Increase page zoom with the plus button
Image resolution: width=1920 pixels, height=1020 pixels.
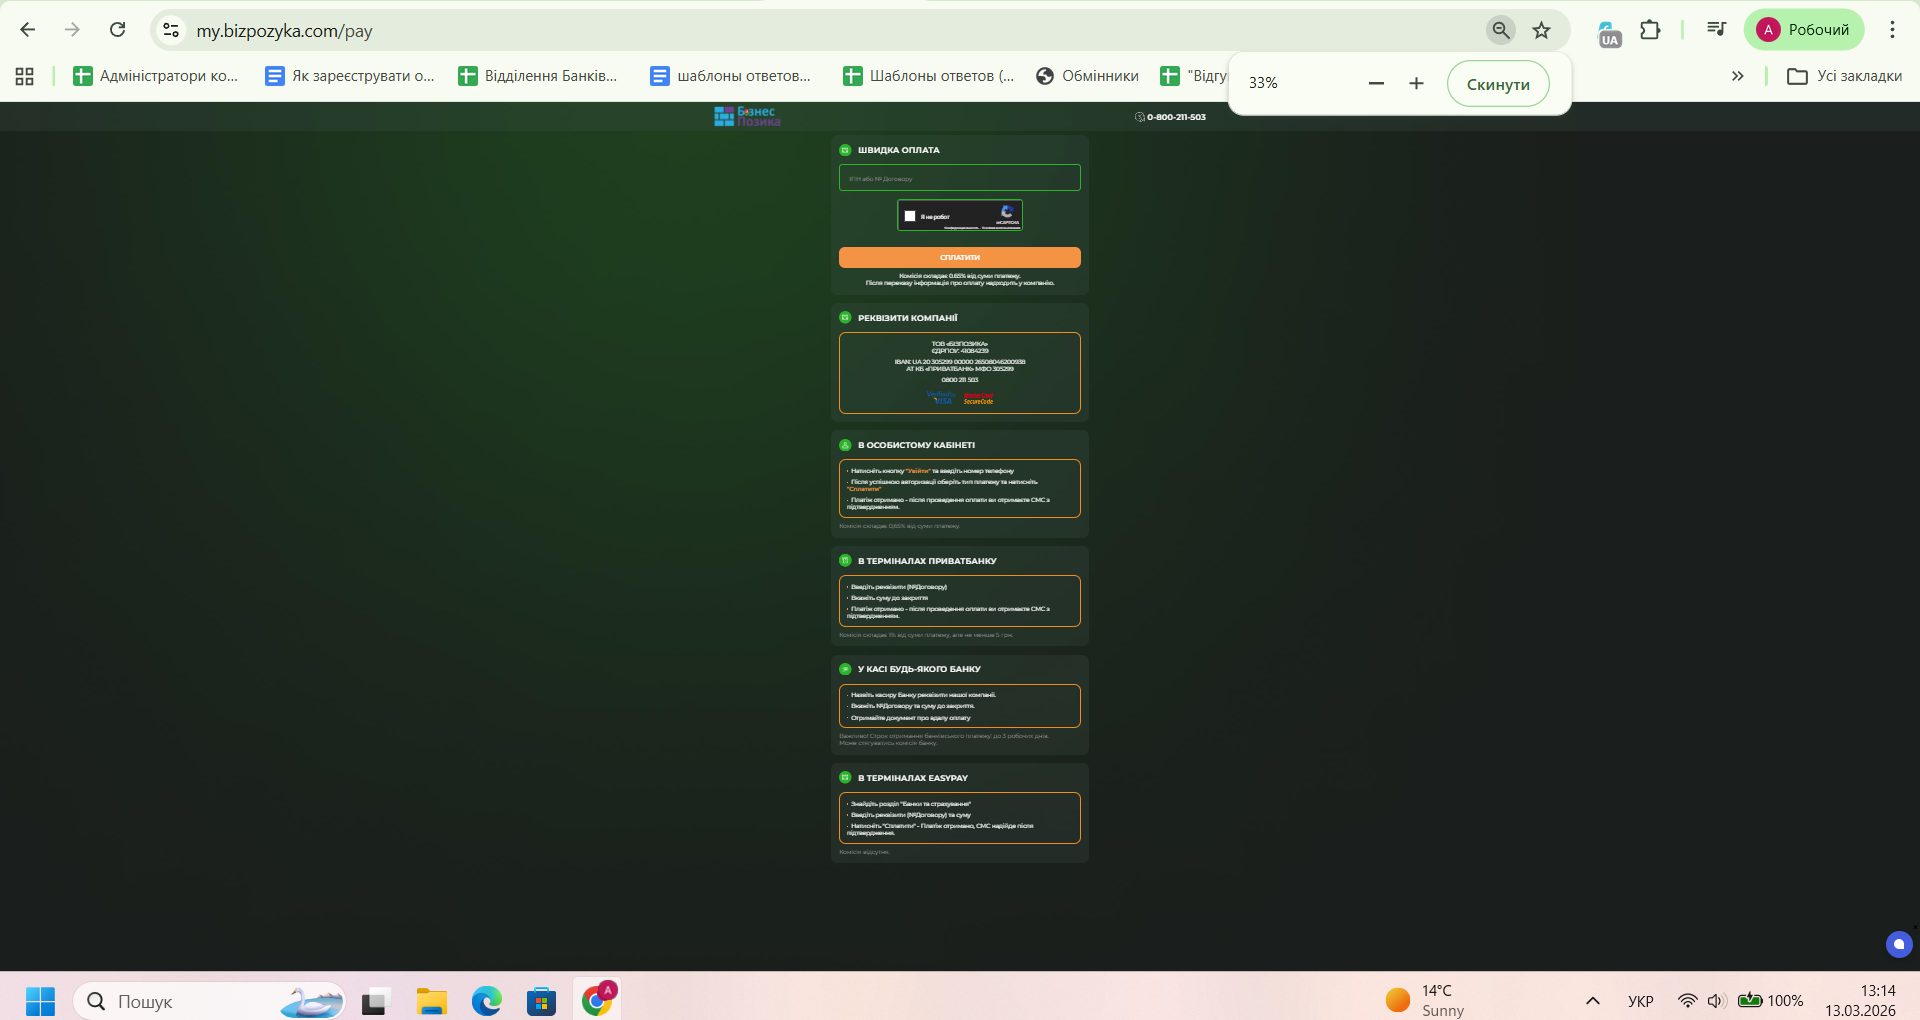pyautogui.click(x=1416, y=84)
